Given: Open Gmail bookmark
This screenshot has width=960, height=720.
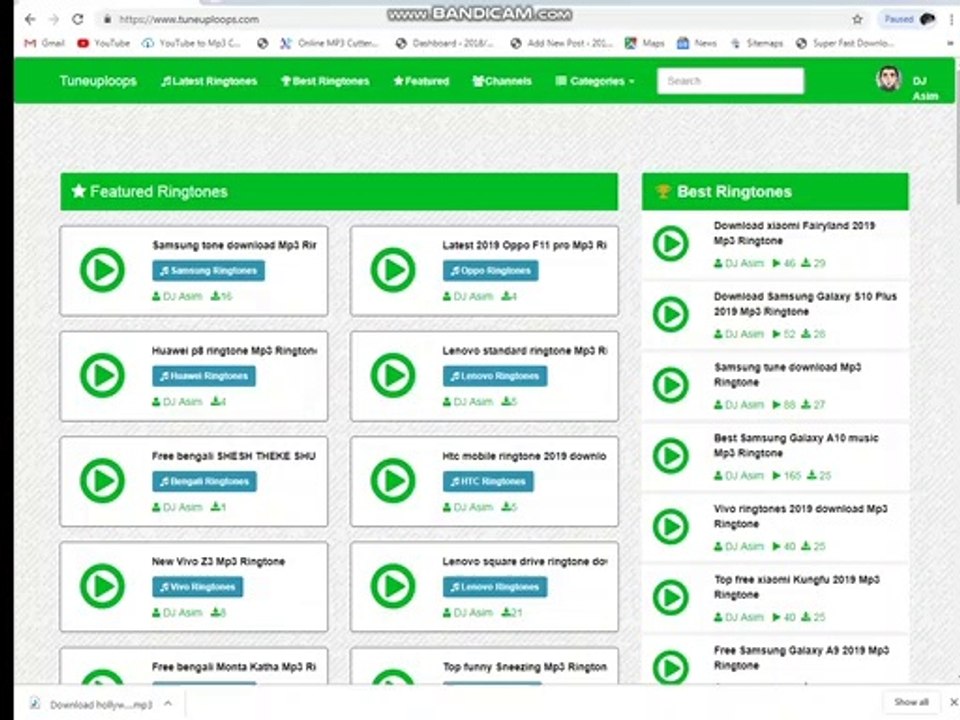Looking at the screenshot, I should (44, 43).
